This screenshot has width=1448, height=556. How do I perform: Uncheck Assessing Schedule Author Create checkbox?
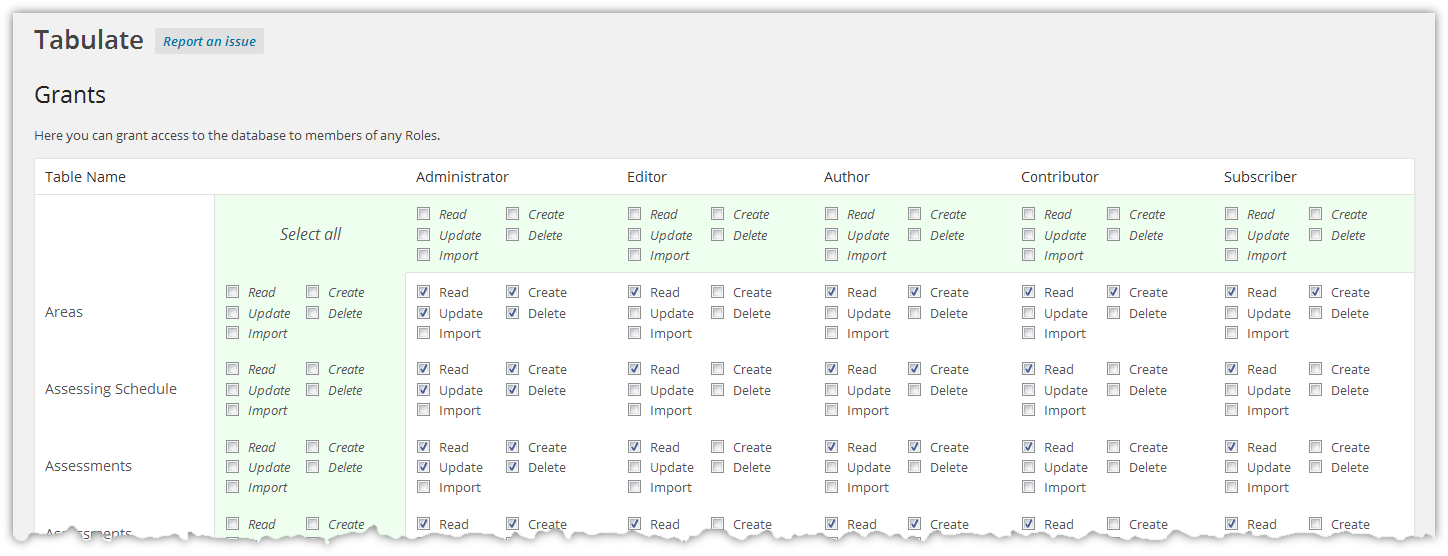[x=915, y=369]
